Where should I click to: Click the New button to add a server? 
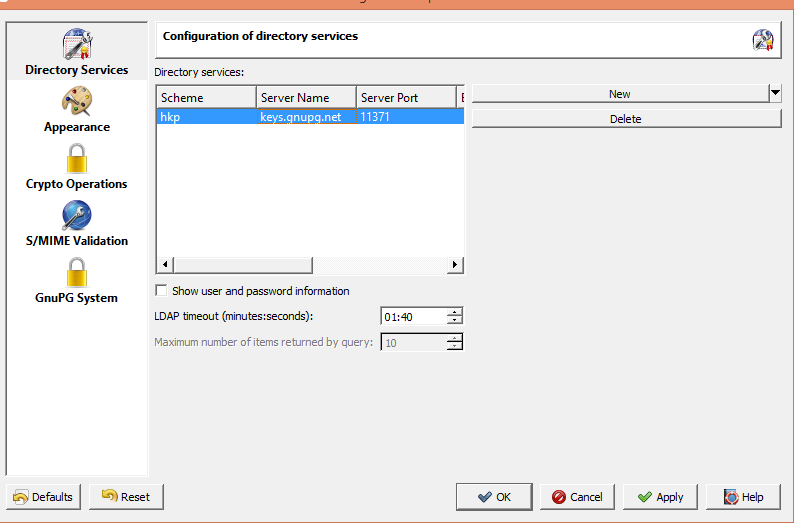pyautogui.click(x=620, y=94)
